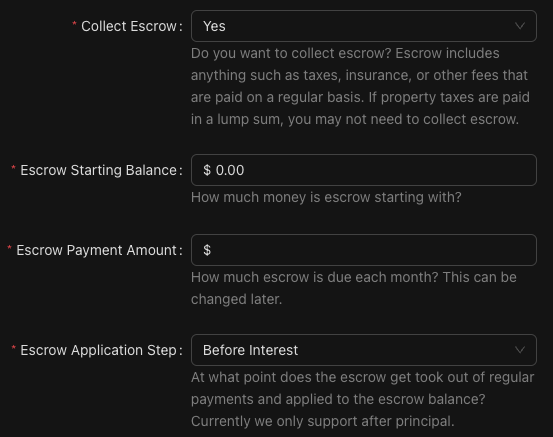
Task: Click the Collect Escrow field label
Action: (129, 26)
